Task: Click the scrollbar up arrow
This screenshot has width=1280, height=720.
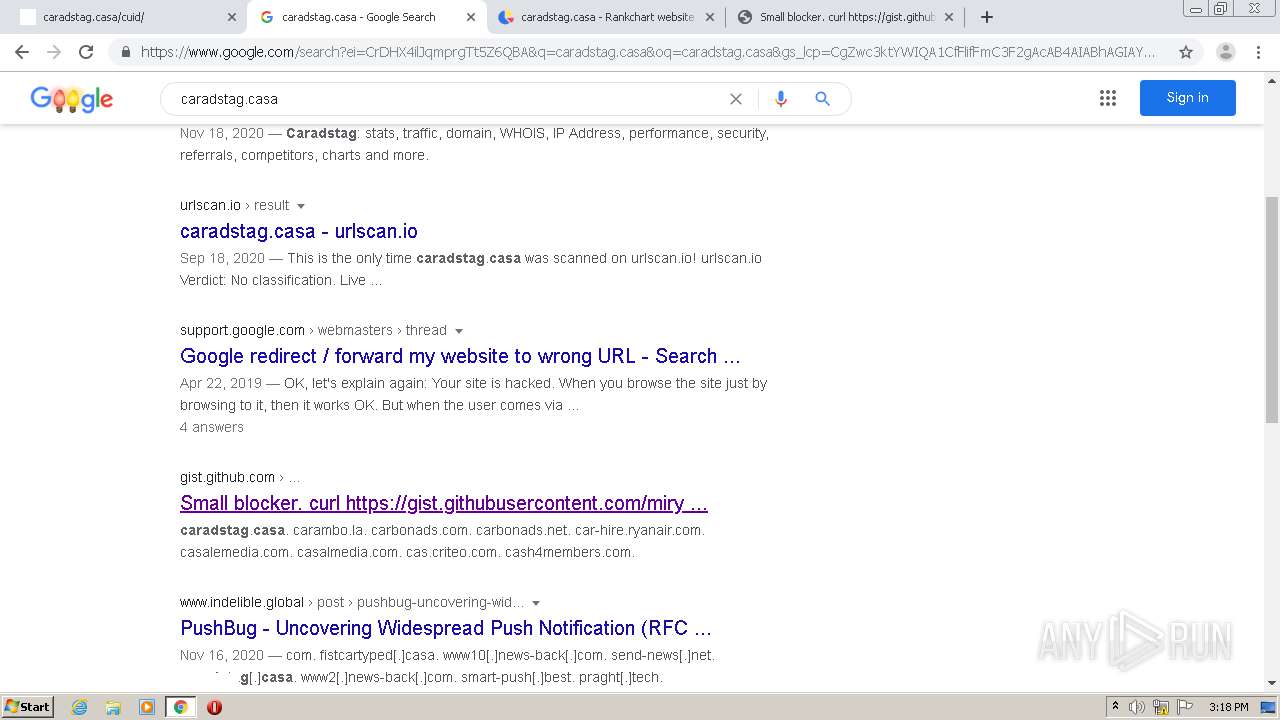Action: tap(1272, 79)
